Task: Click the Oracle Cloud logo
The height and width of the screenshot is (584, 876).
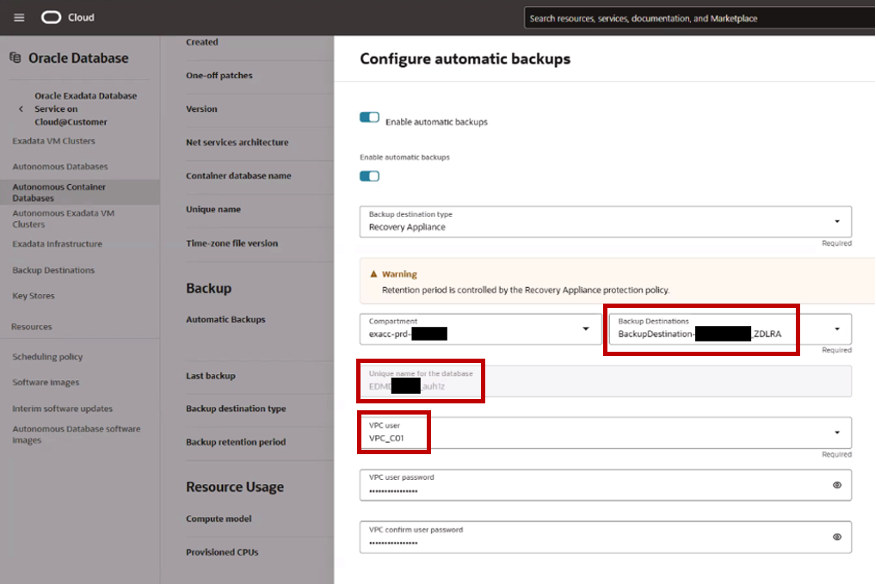Action: (x=51, y=18)
